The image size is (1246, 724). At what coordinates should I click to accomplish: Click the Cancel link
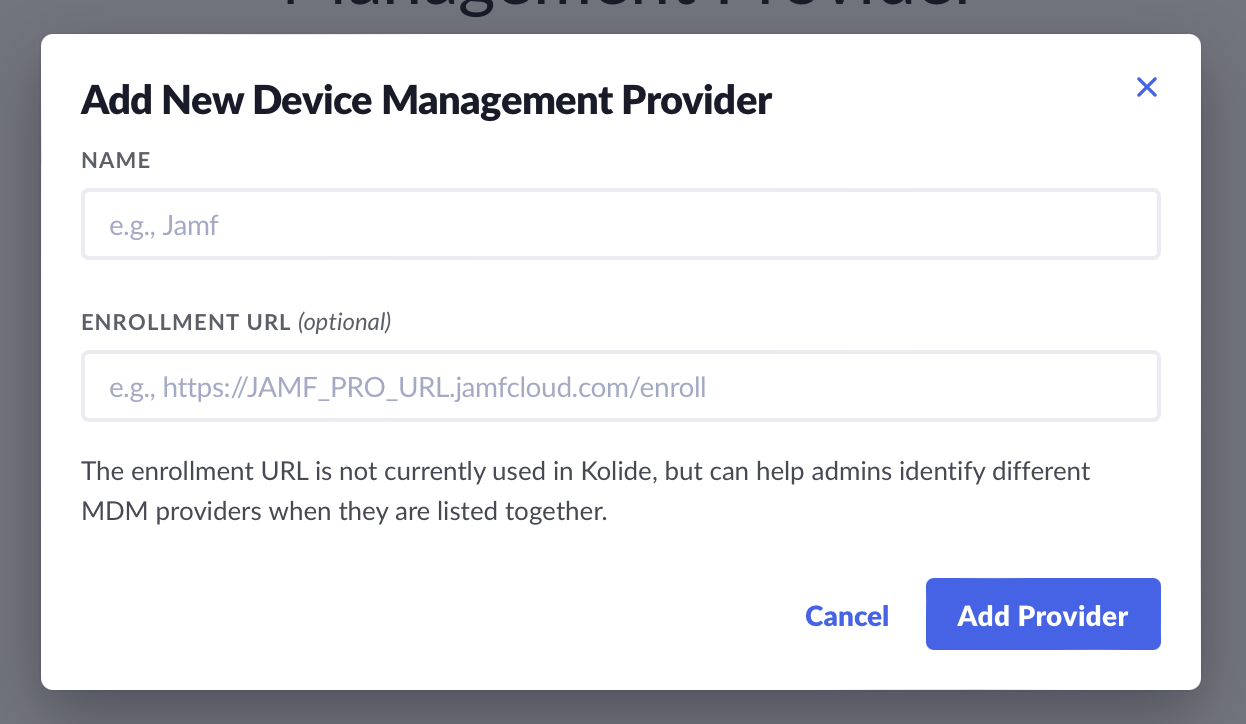click(847, 615)
